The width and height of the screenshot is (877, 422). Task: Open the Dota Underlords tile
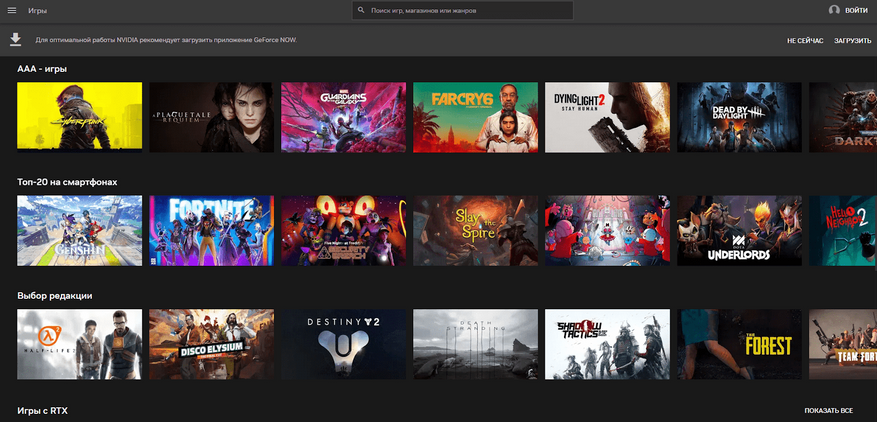point(739,231)
